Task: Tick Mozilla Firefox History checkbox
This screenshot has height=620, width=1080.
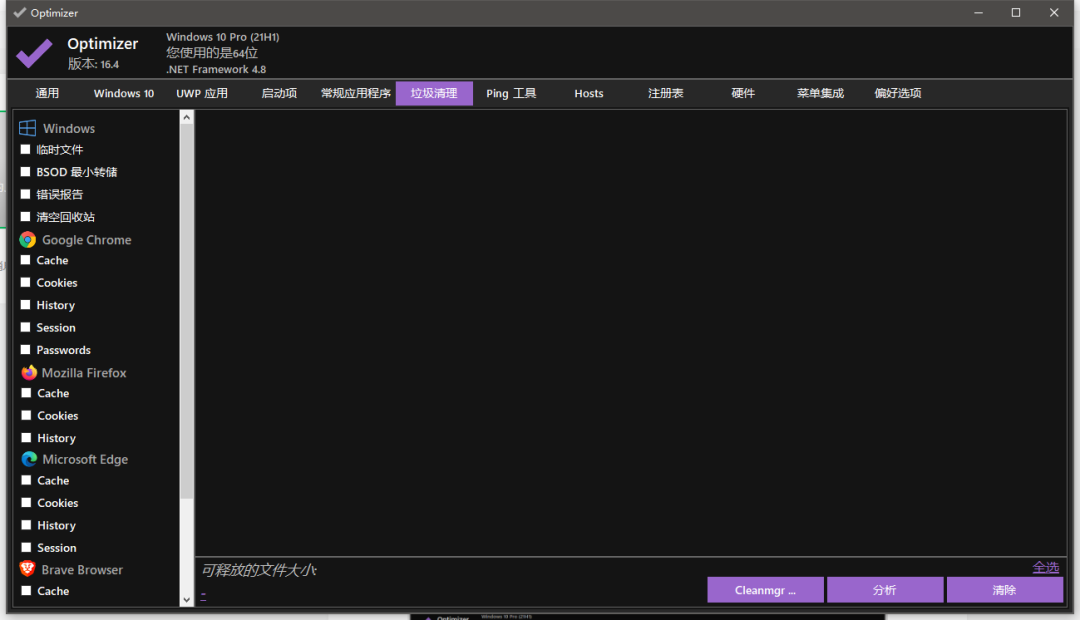Action: (x=26, y=437)
